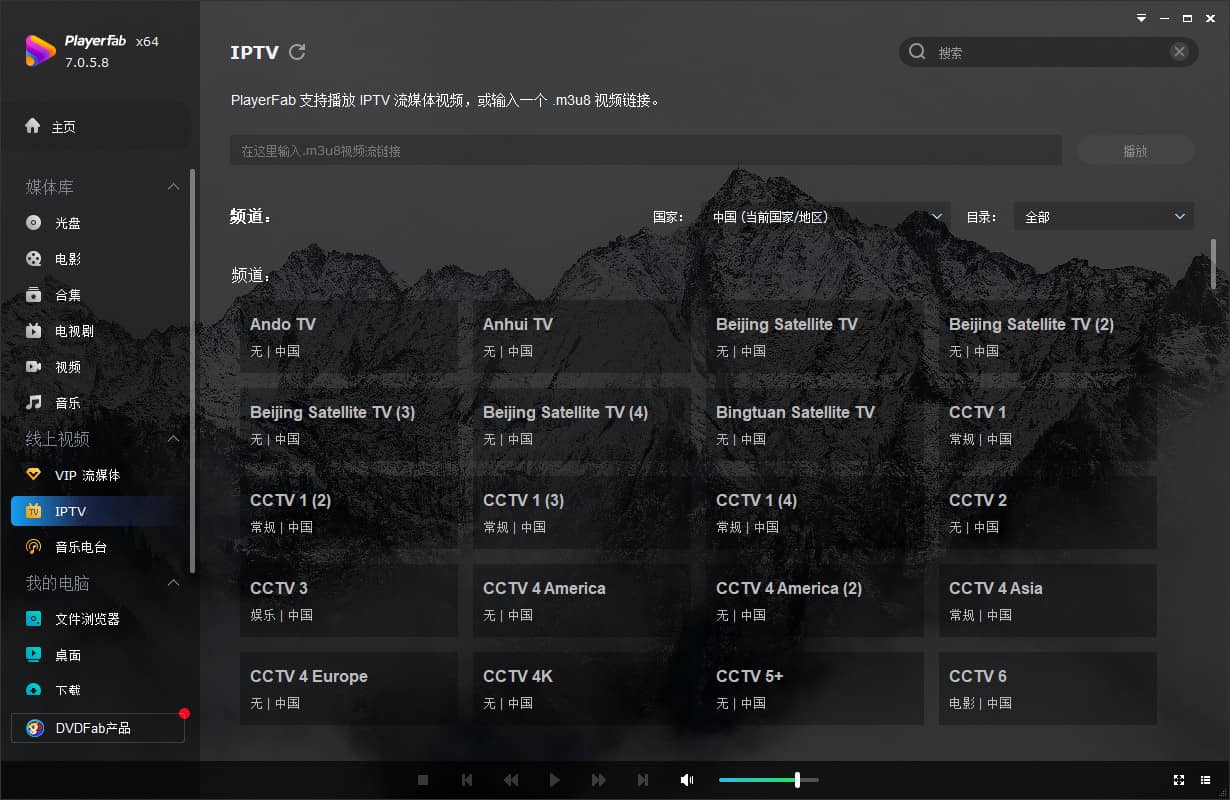
Task: Stop playback
Action: coord(423,780)
